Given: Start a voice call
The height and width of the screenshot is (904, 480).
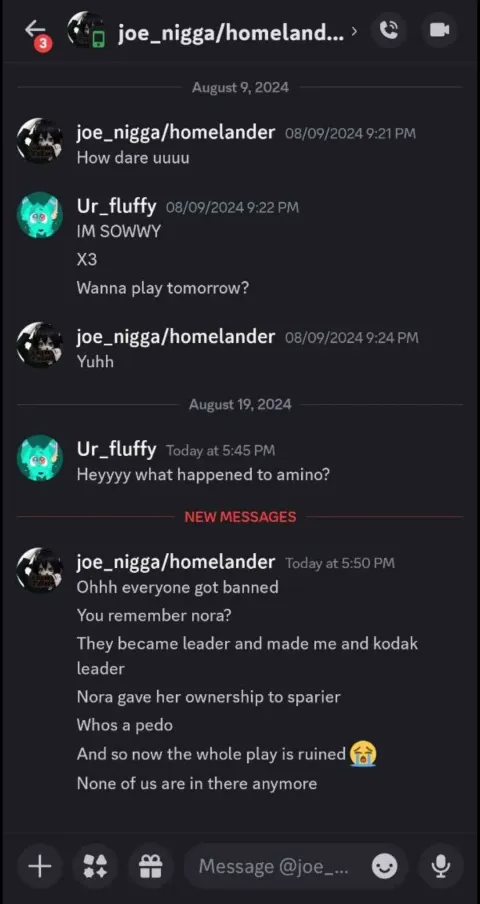Looking at the screenshot, I should [x=390, y=30].
